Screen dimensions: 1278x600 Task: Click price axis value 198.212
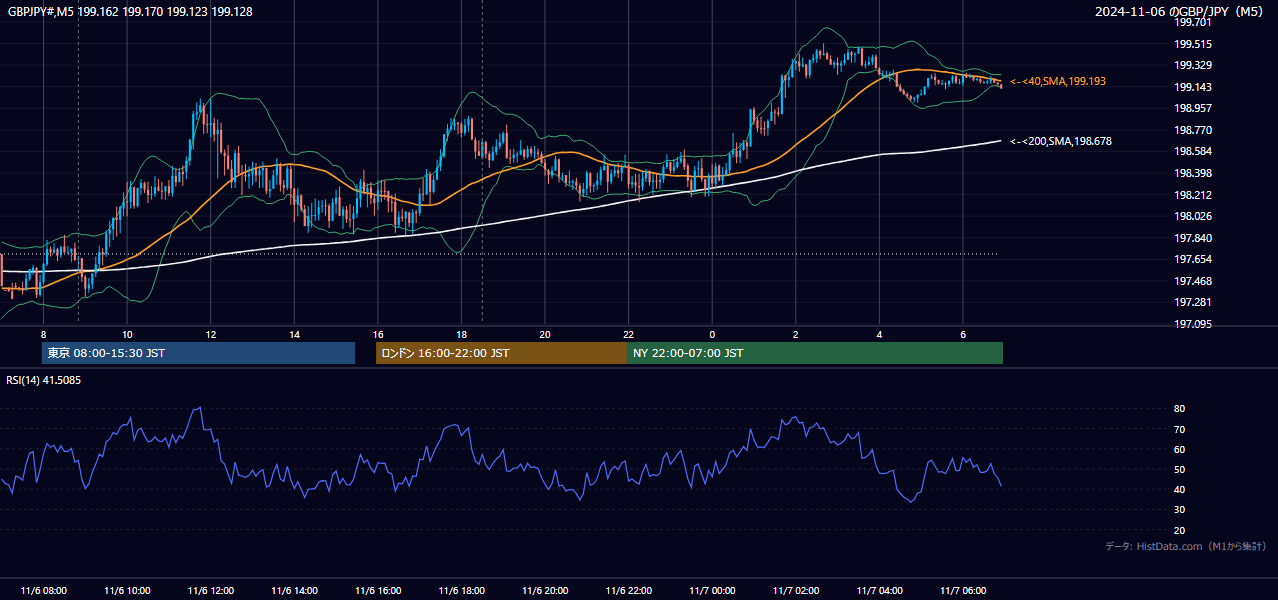[1193, 195]
